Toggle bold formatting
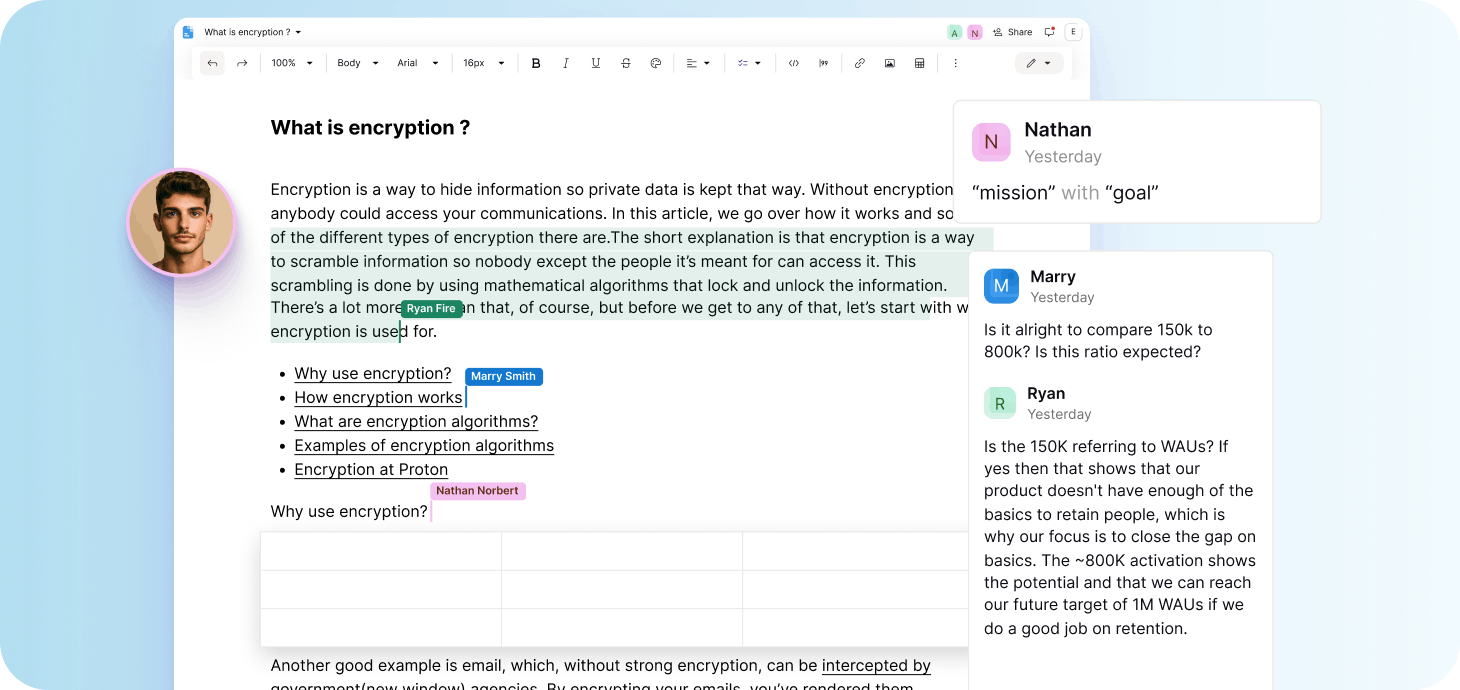 click(x=536, y=63)
